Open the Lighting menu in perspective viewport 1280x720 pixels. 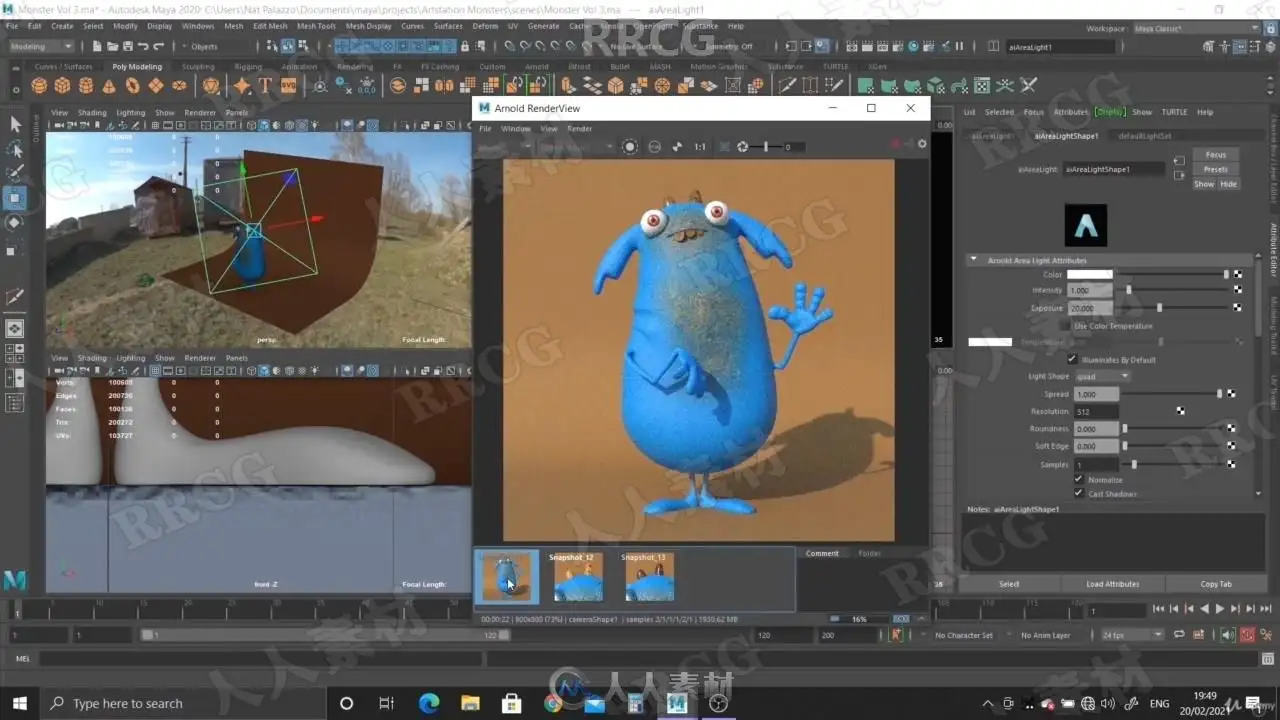pos(130,113)
